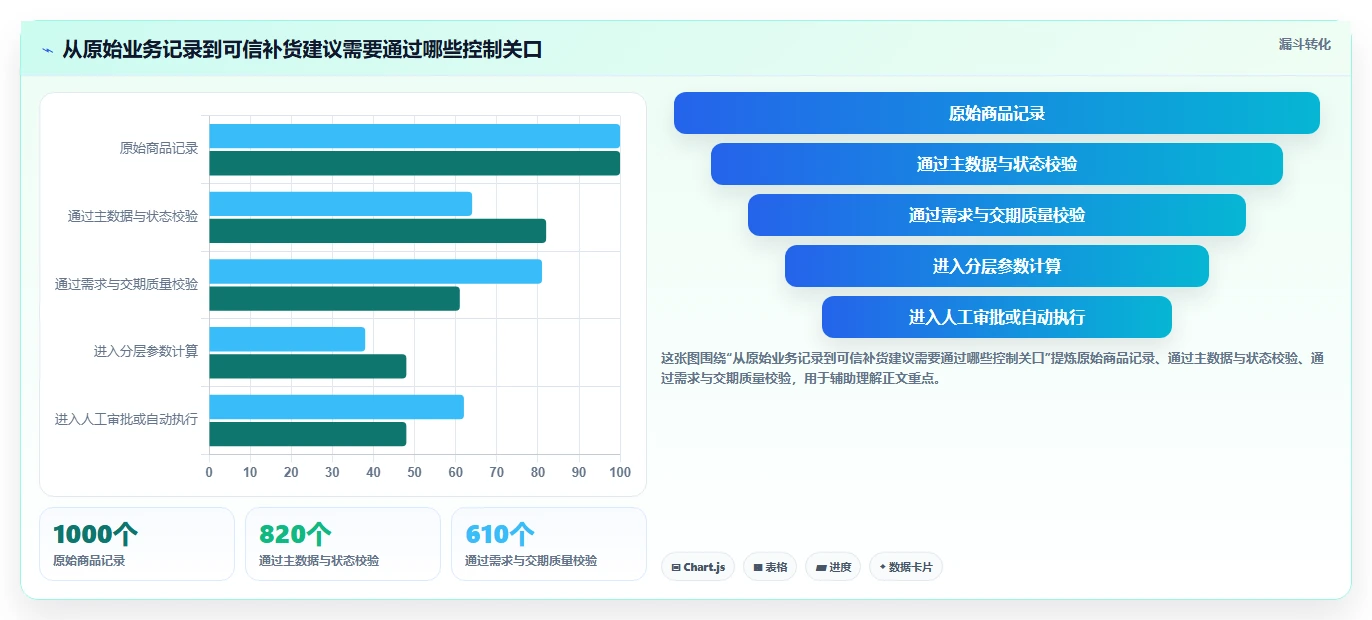
Task: Click the 数据卡片 tag chip
Action: point(906,567)
